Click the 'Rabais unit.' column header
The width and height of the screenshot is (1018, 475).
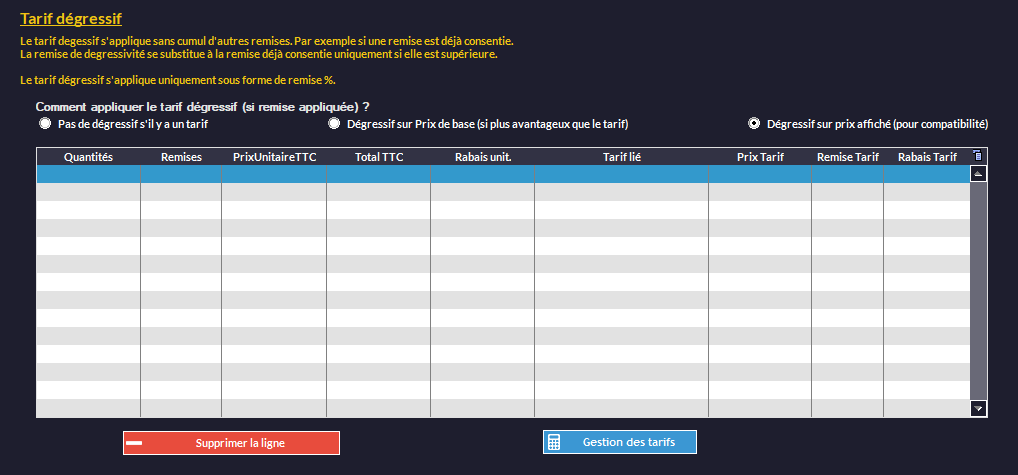click(x=483, y=157)
